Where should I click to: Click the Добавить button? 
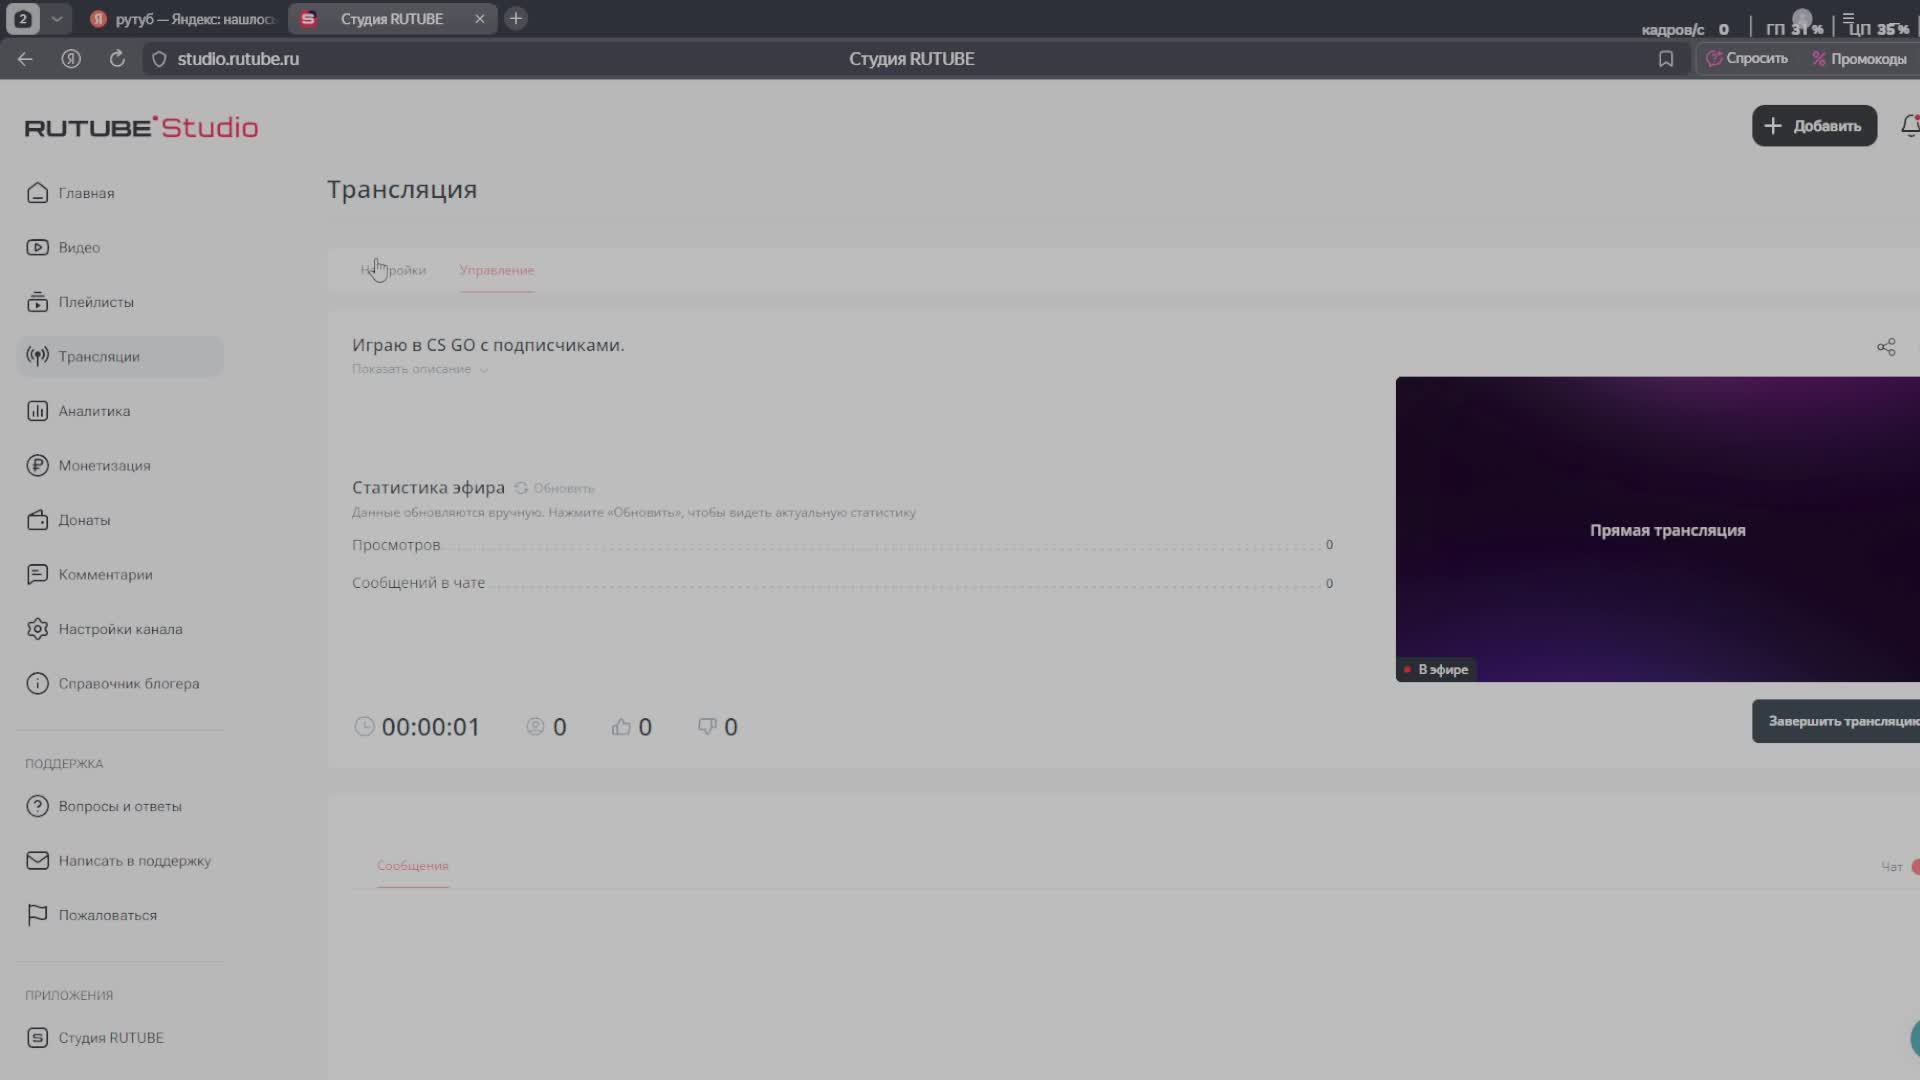pyautogui.click(x=1813, y=126)
